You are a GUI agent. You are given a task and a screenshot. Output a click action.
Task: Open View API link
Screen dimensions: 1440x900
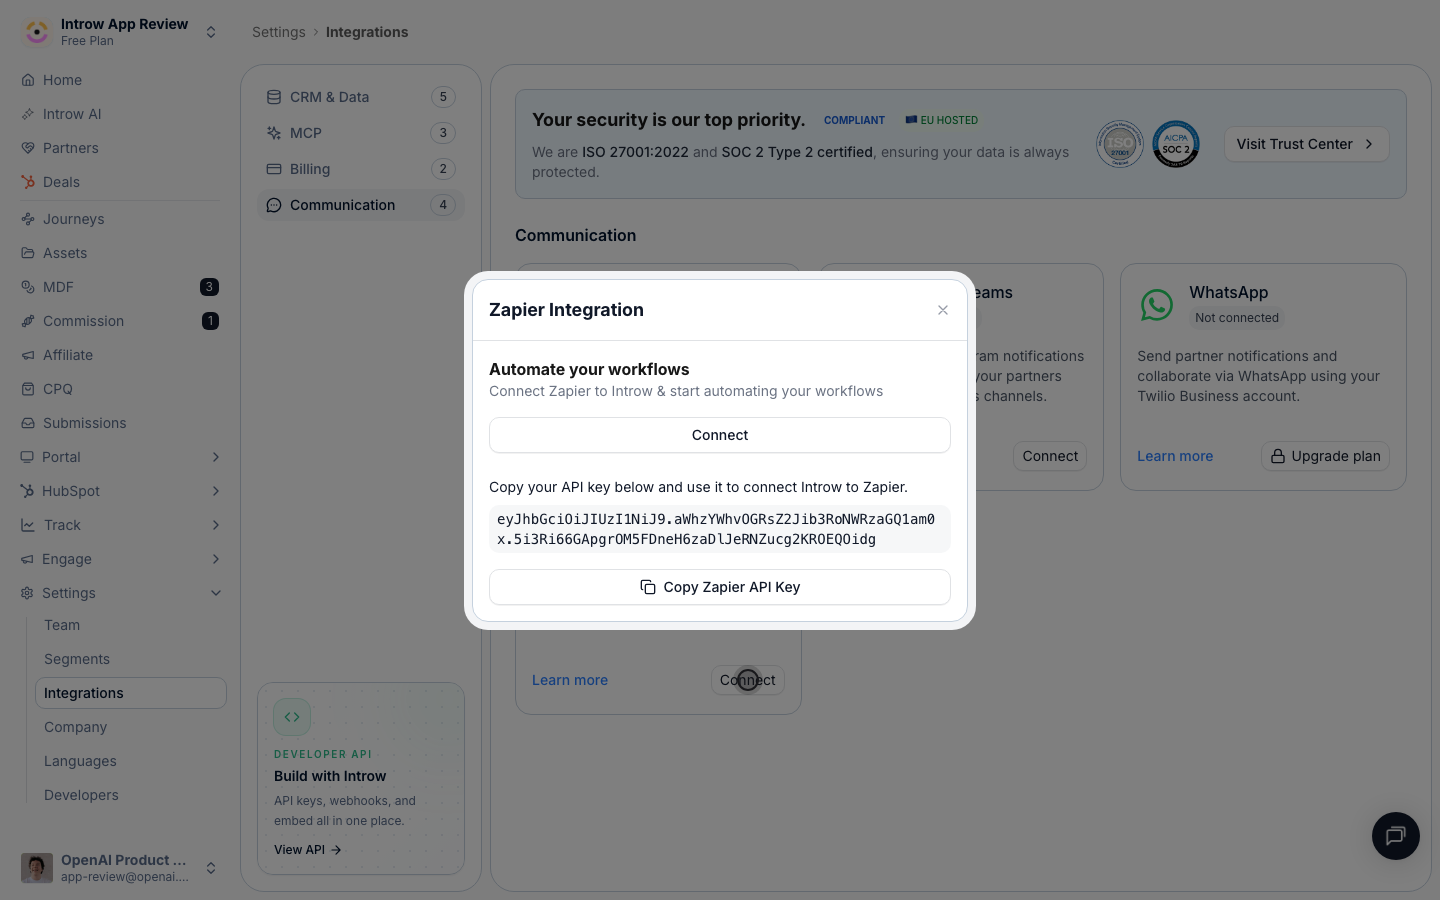tap(308, 850)
